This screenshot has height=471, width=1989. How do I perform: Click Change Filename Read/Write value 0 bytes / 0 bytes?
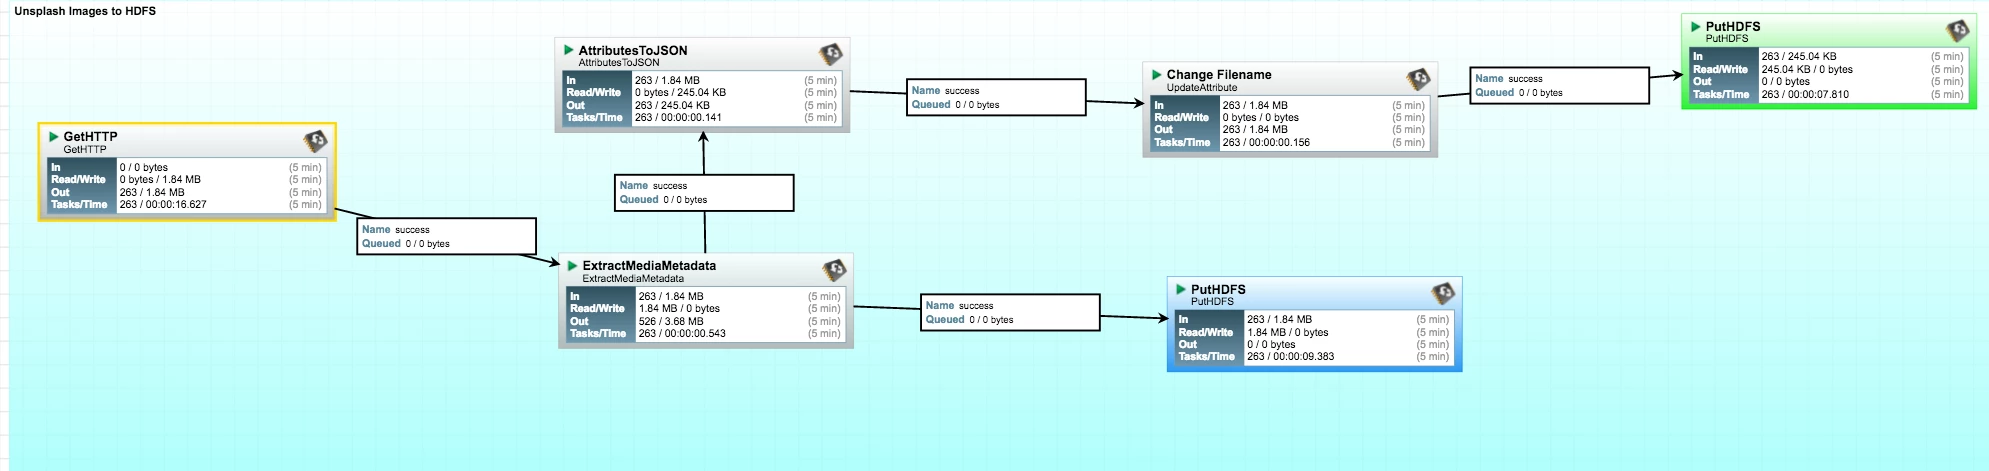1260,117
